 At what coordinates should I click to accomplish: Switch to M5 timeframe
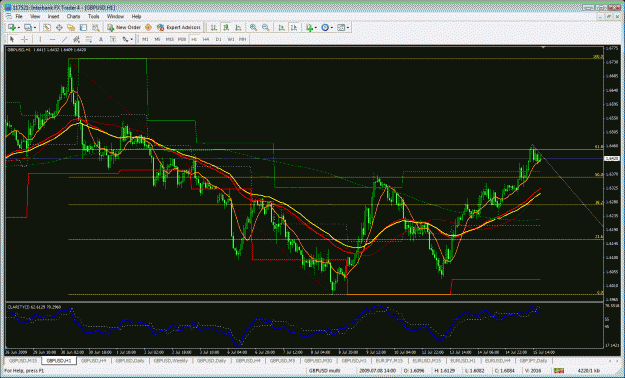click(157, 39)
